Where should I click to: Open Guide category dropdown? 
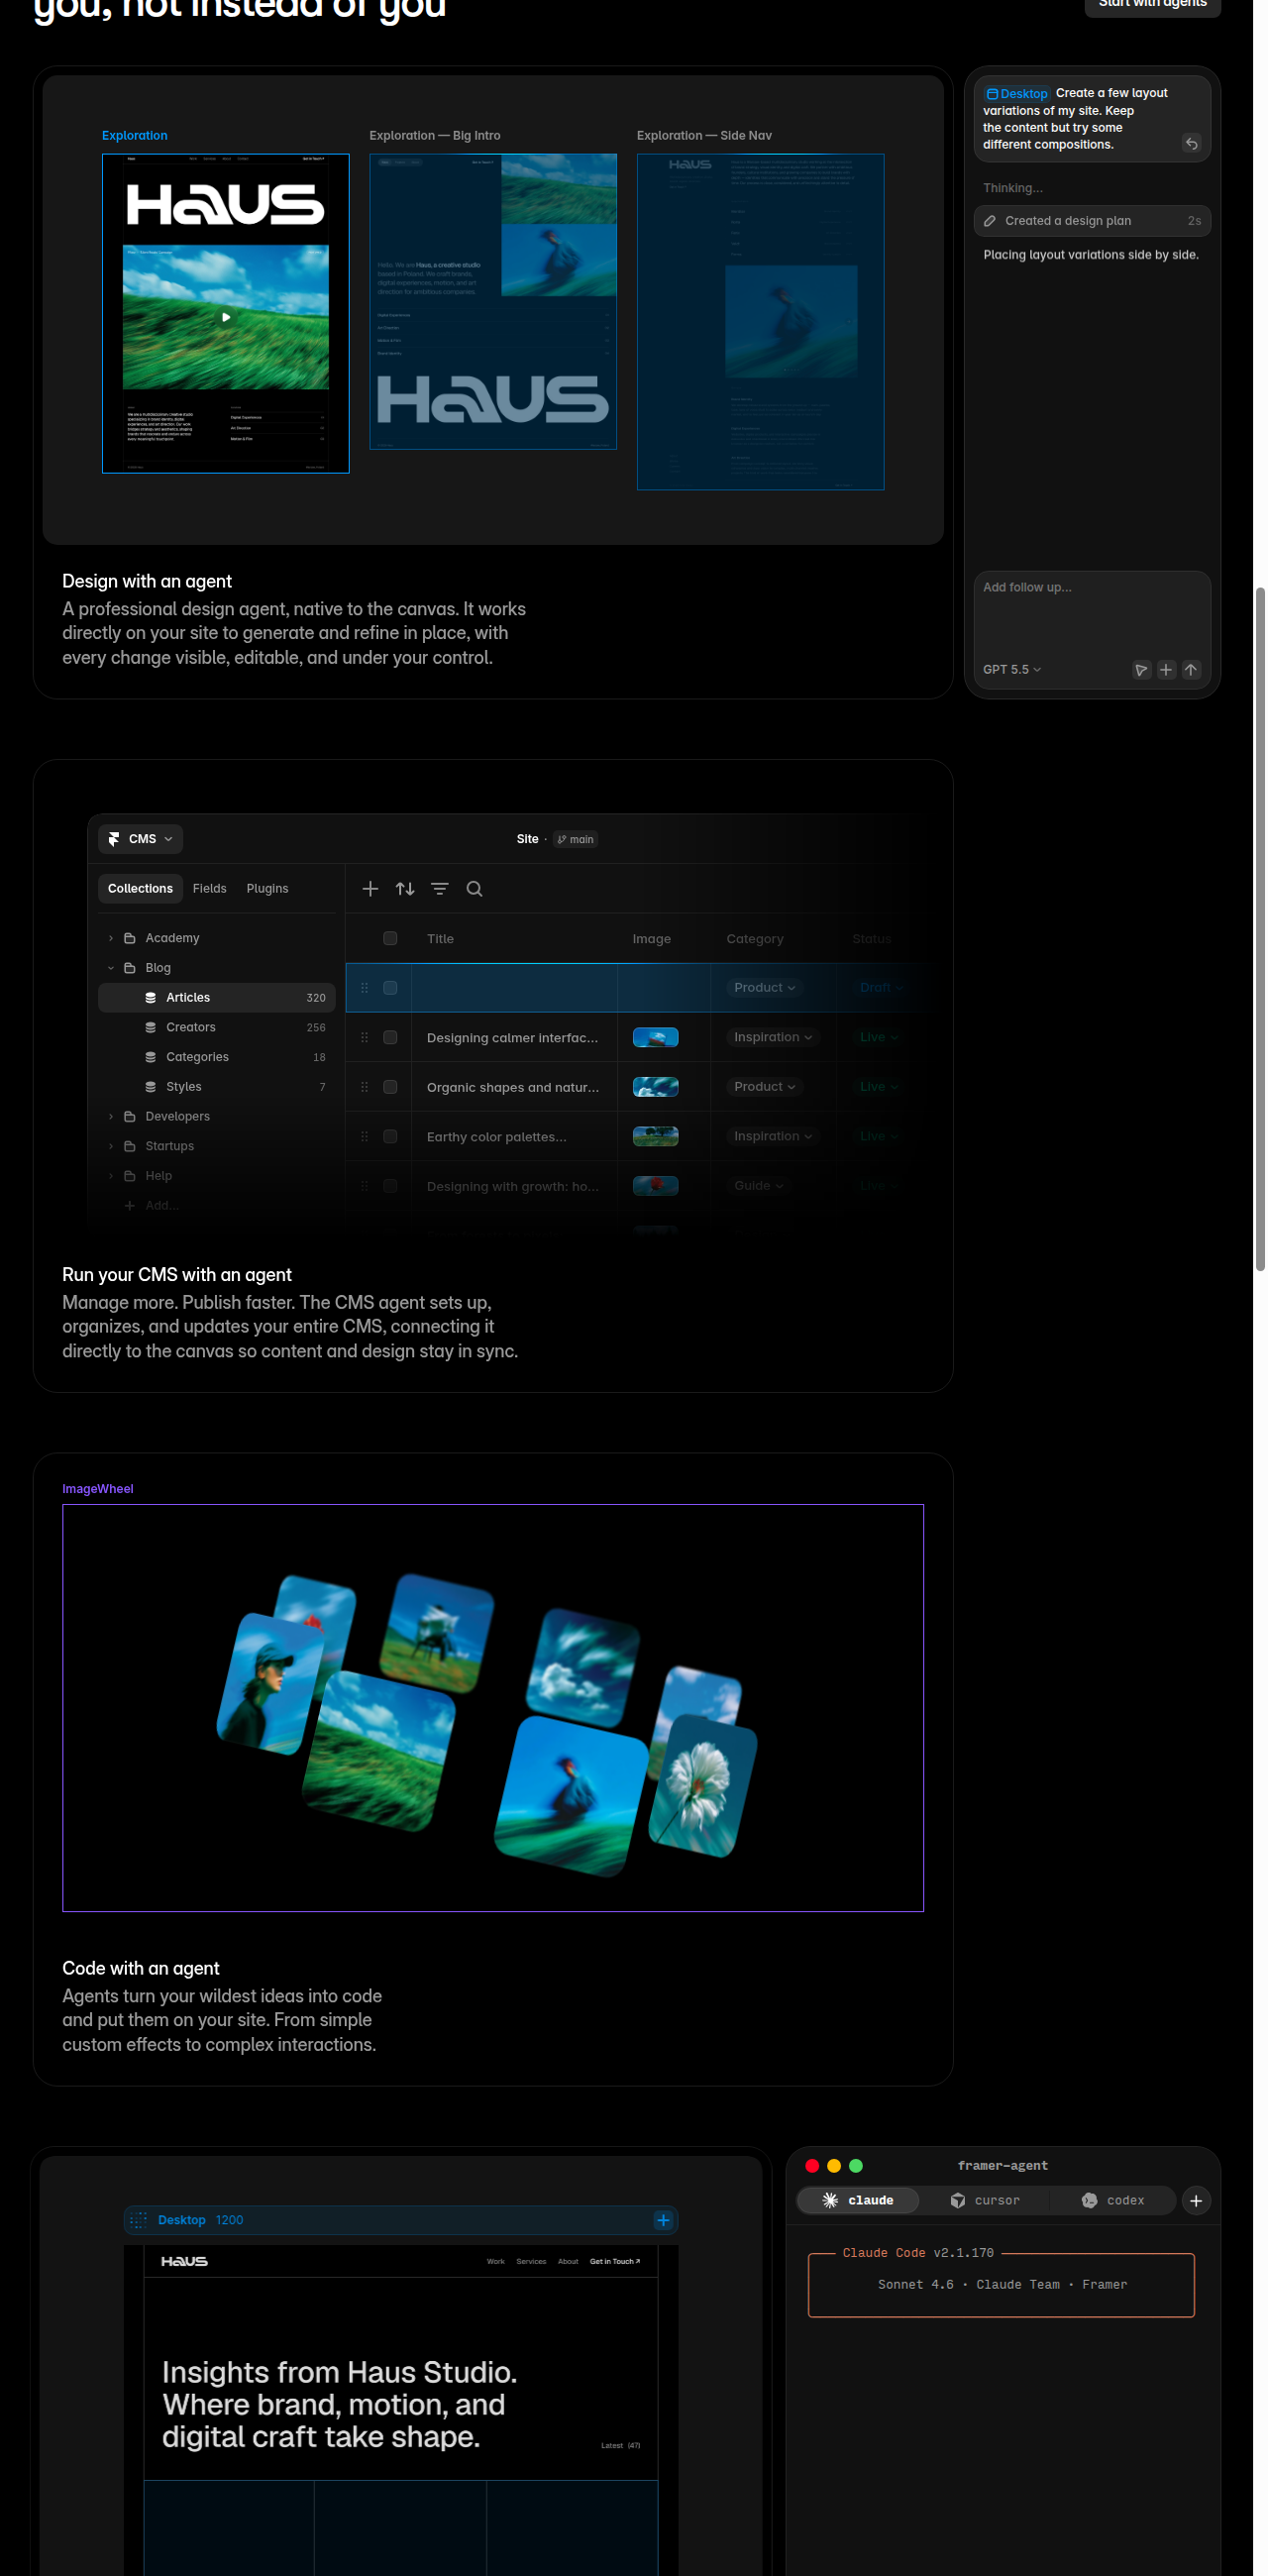tap(758, 1186)
